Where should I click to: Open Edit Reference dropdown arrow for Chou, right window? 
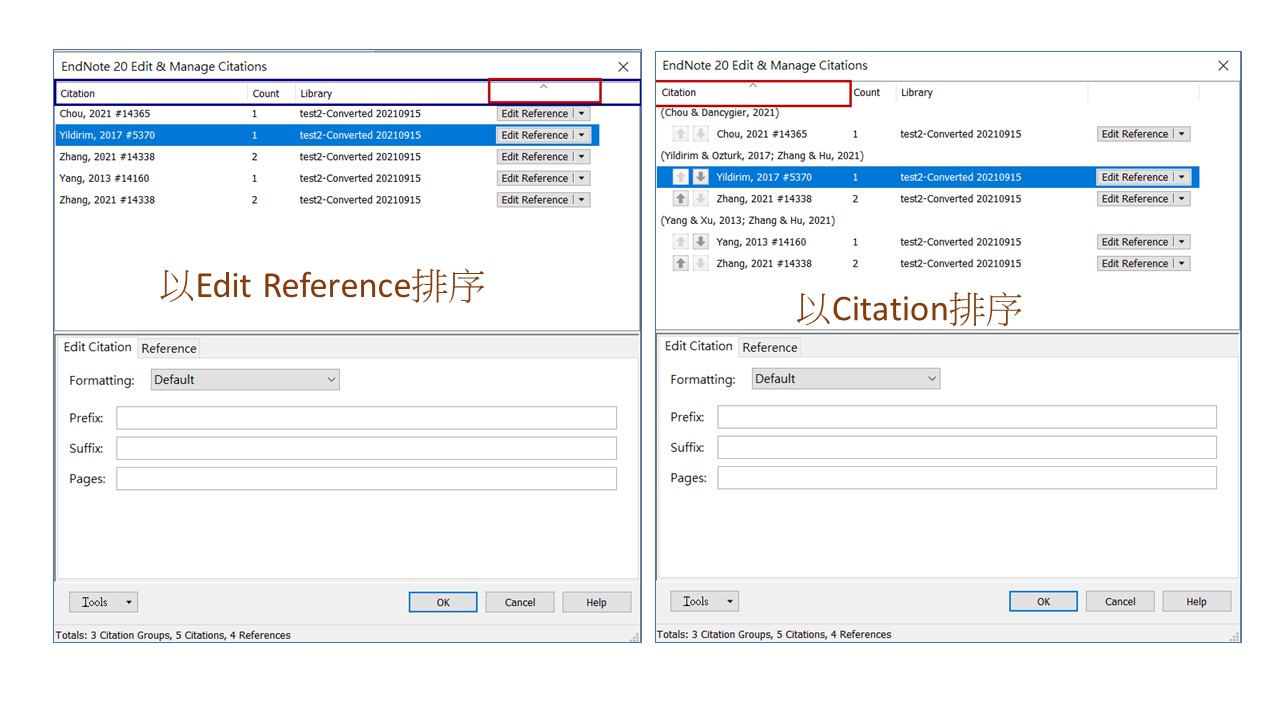click(x=1182, y=134)
